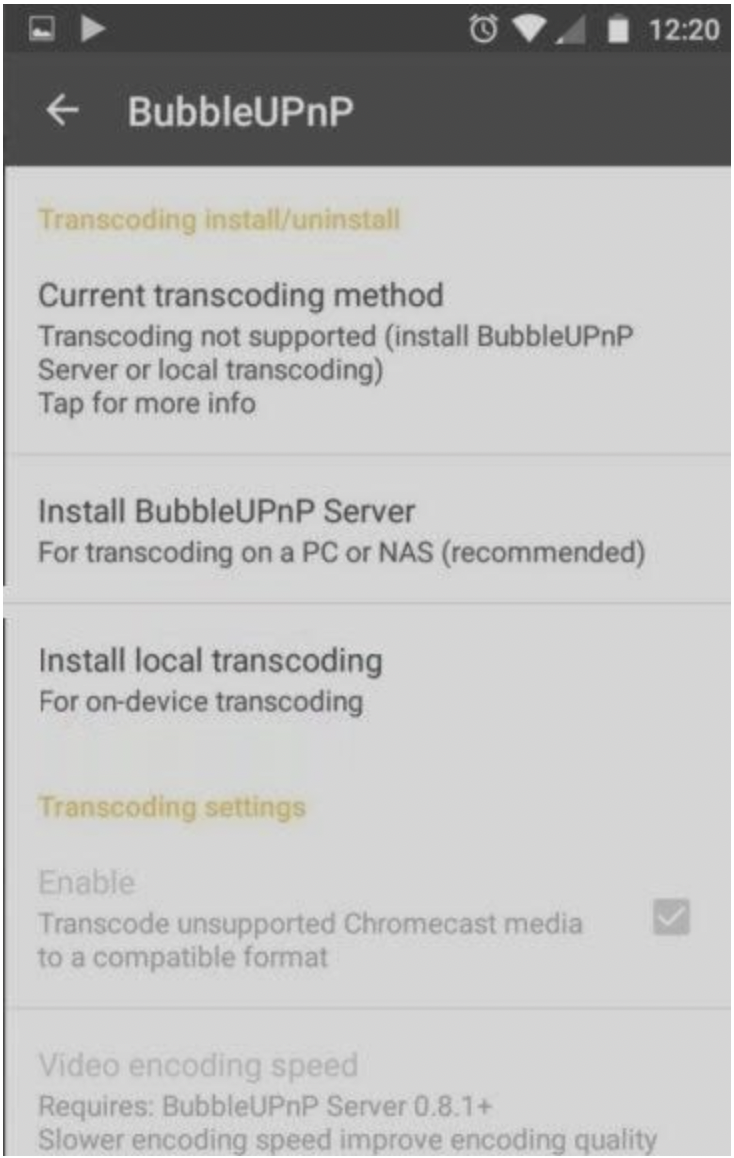The image size is (734, 1158).
Task: Tap 'Tap for more info' text
Action: pyautogui.click(x=147, y=403)
